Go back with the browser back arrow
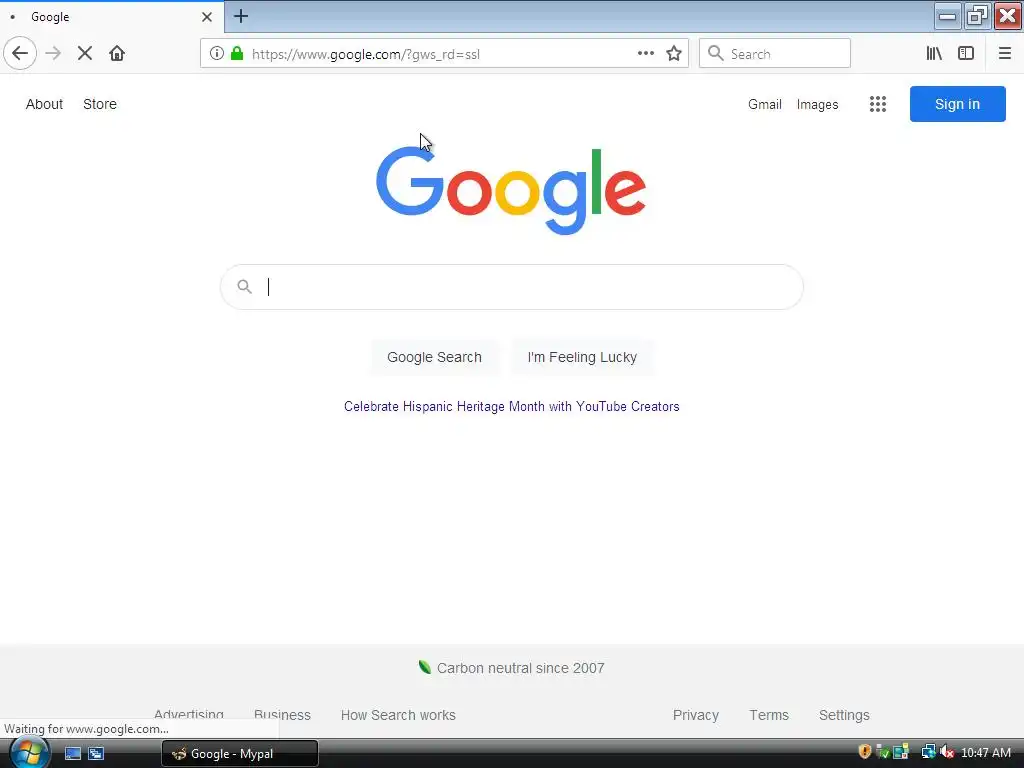 (20, 54)
